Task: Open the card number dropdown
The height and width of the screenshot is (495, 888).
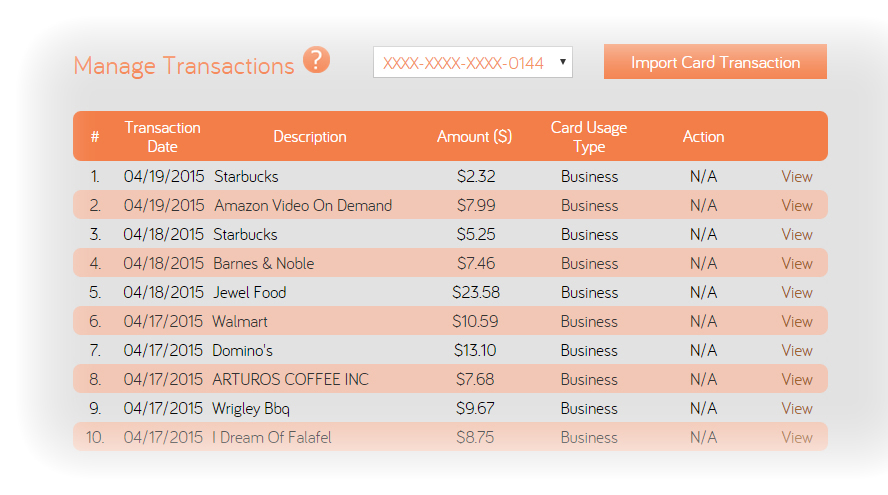Action: click(x=472, y=63)
